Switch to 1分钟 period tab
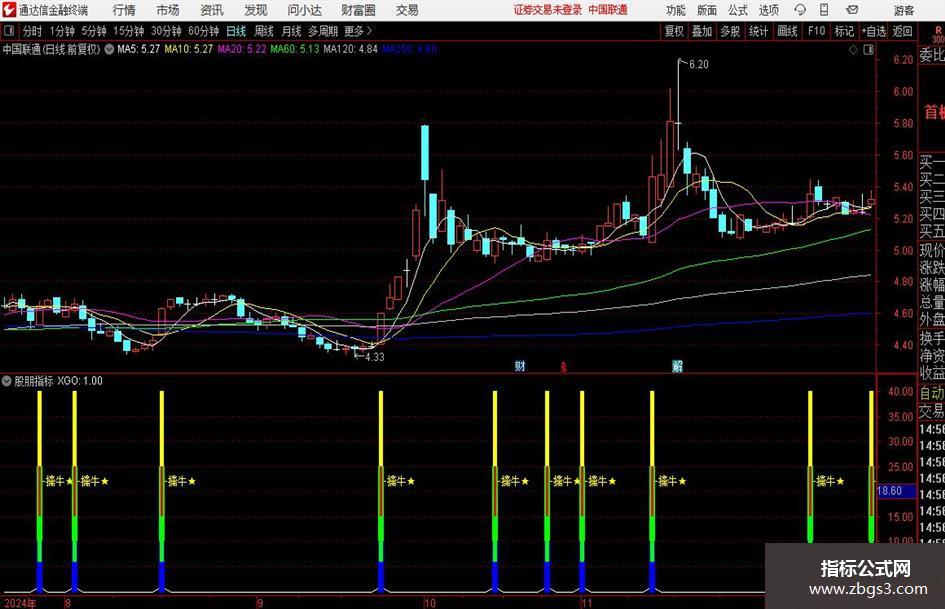945x609 pixels. pos(62,31)
